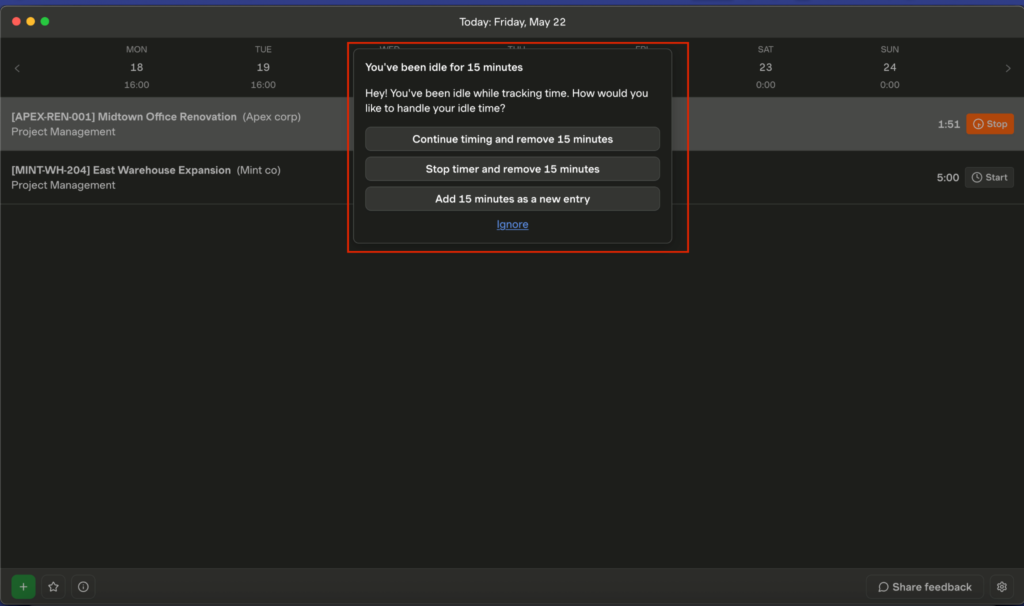
Task: Open favorites with the star icon
Action: click(x=54, y=586)
